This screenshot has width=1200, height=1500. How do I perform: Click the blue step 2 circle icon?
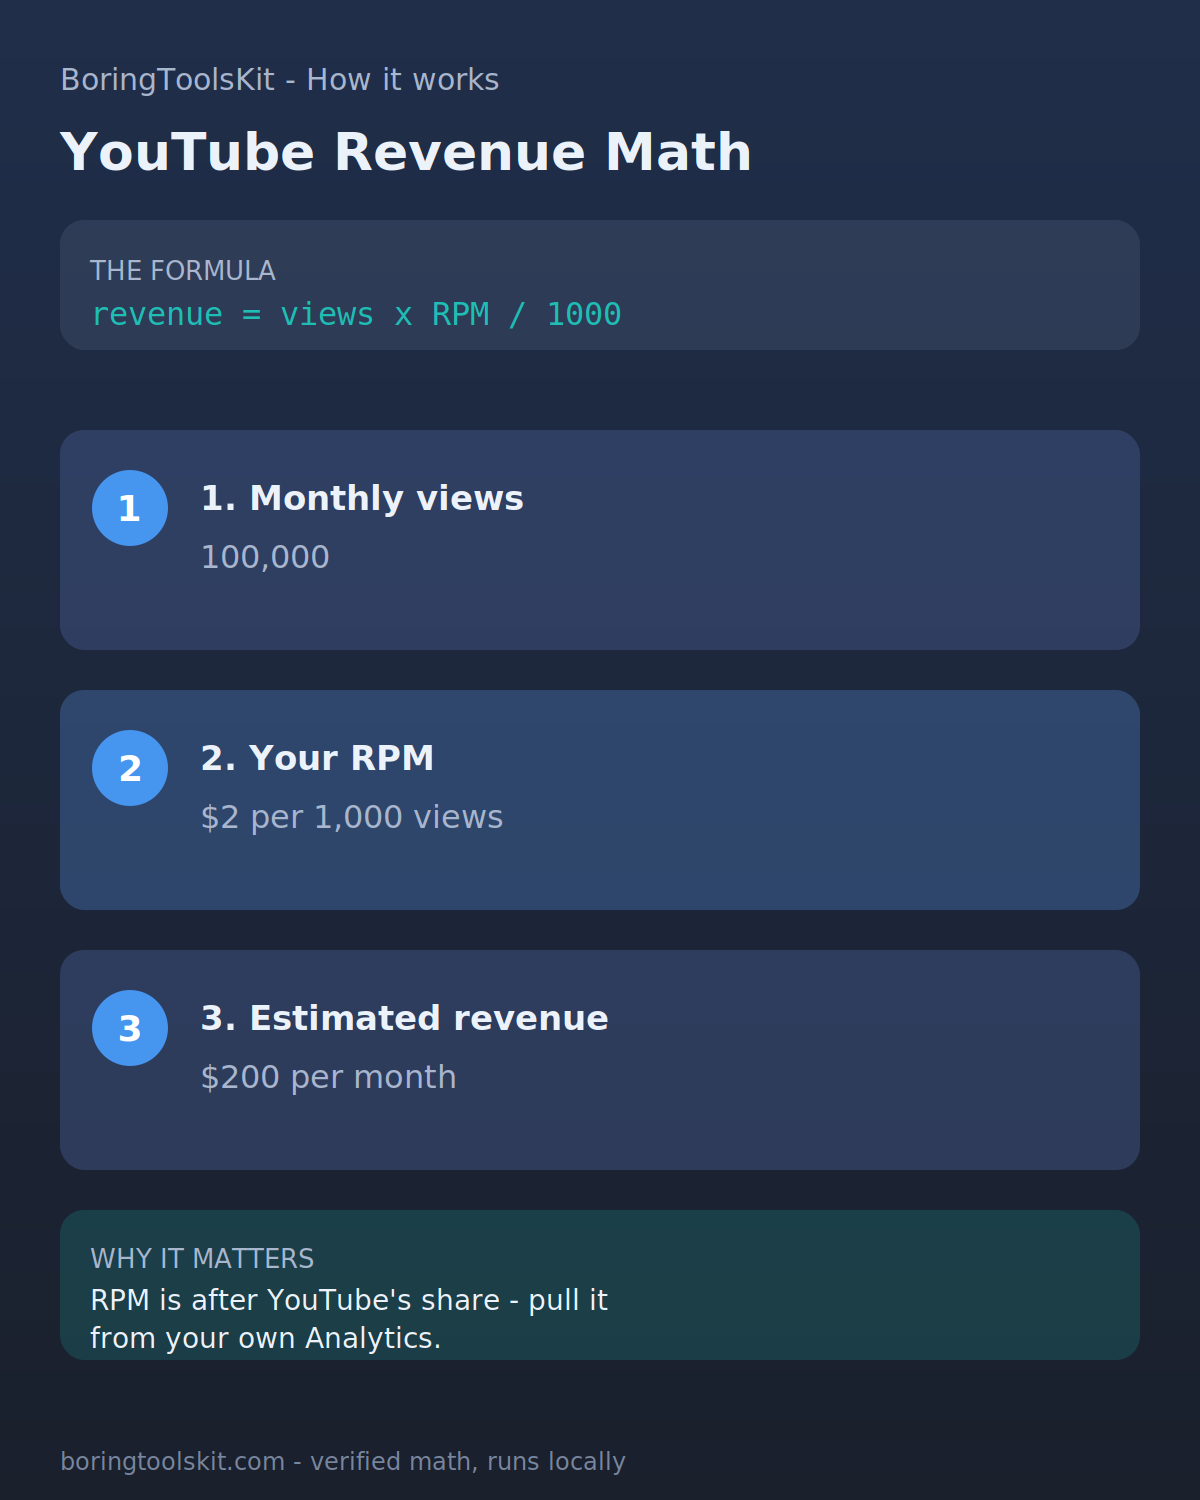pos(130,768)
